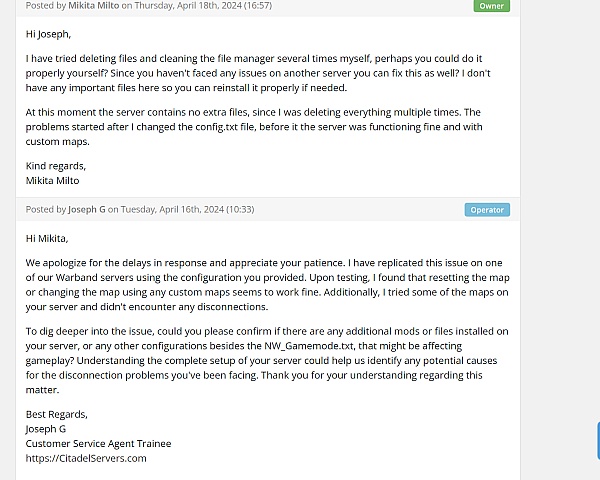The image size is (600, 480).
Task: Click paragraph starting 'We apologize for the delays'
Action: (x=267, y=285)
